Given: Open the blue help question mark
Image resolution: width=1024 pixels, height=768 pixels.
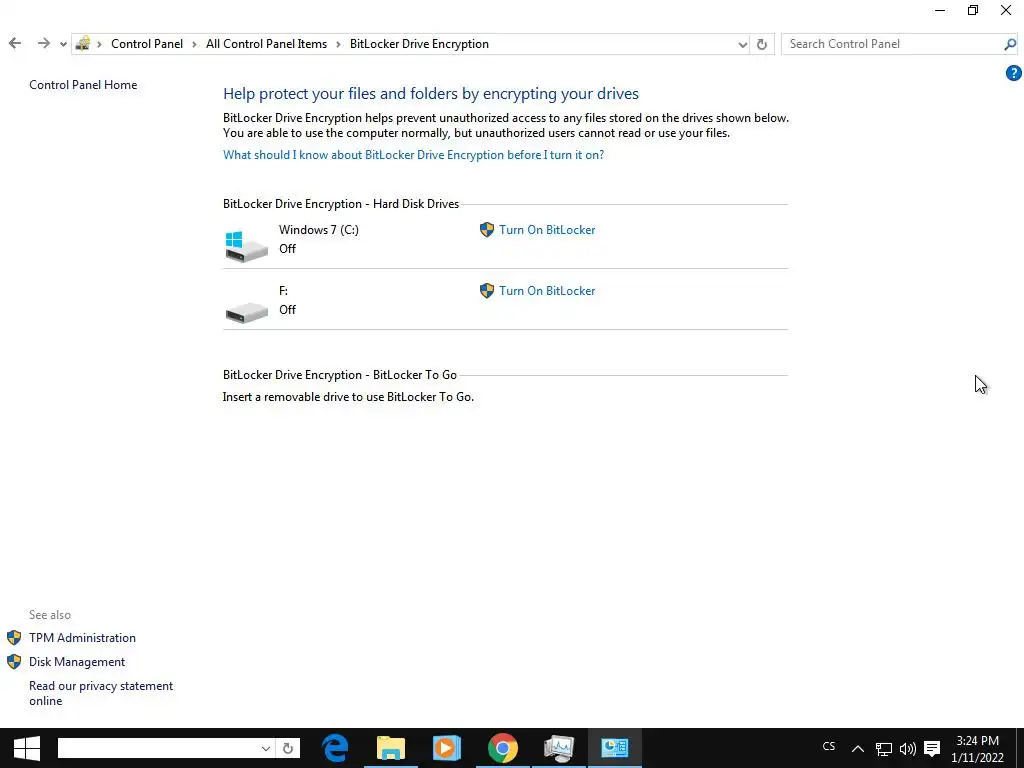Looking at the screenshot, I should 1013,73.
